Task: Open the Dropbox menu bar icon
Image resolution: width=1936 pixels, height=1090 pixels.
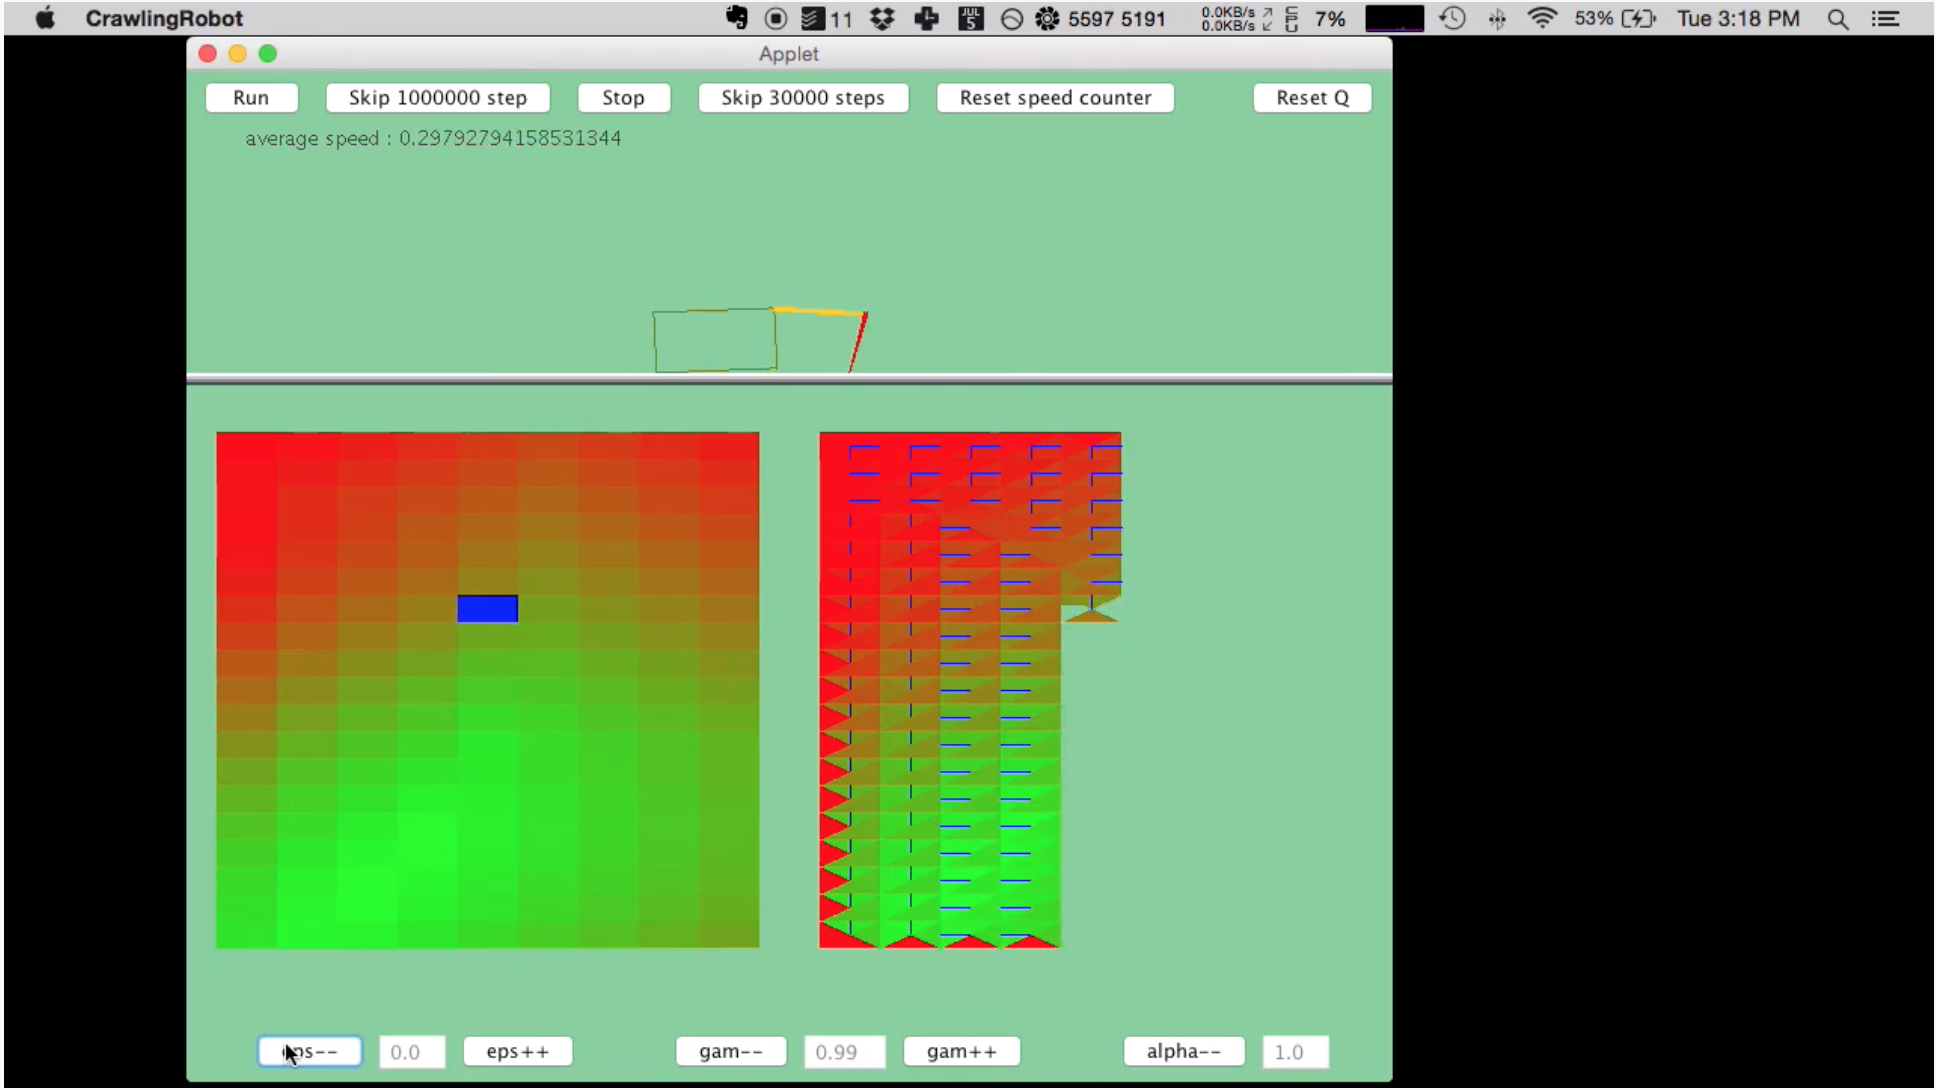Action: tap(882, 18)
